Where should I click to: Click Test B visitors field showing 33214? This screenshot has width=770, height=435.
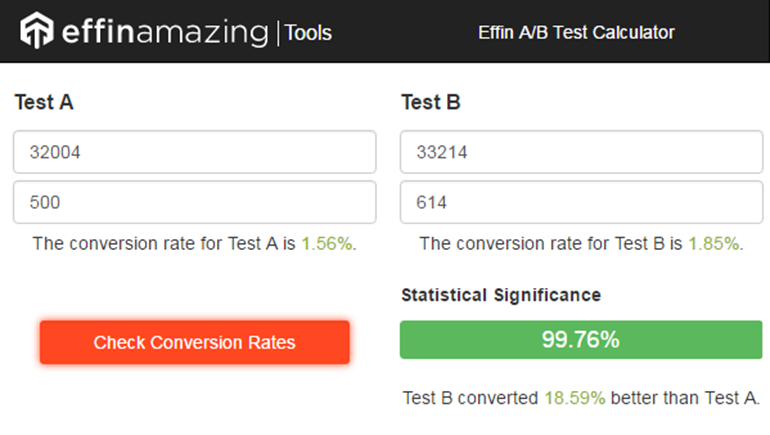[581, 153]
